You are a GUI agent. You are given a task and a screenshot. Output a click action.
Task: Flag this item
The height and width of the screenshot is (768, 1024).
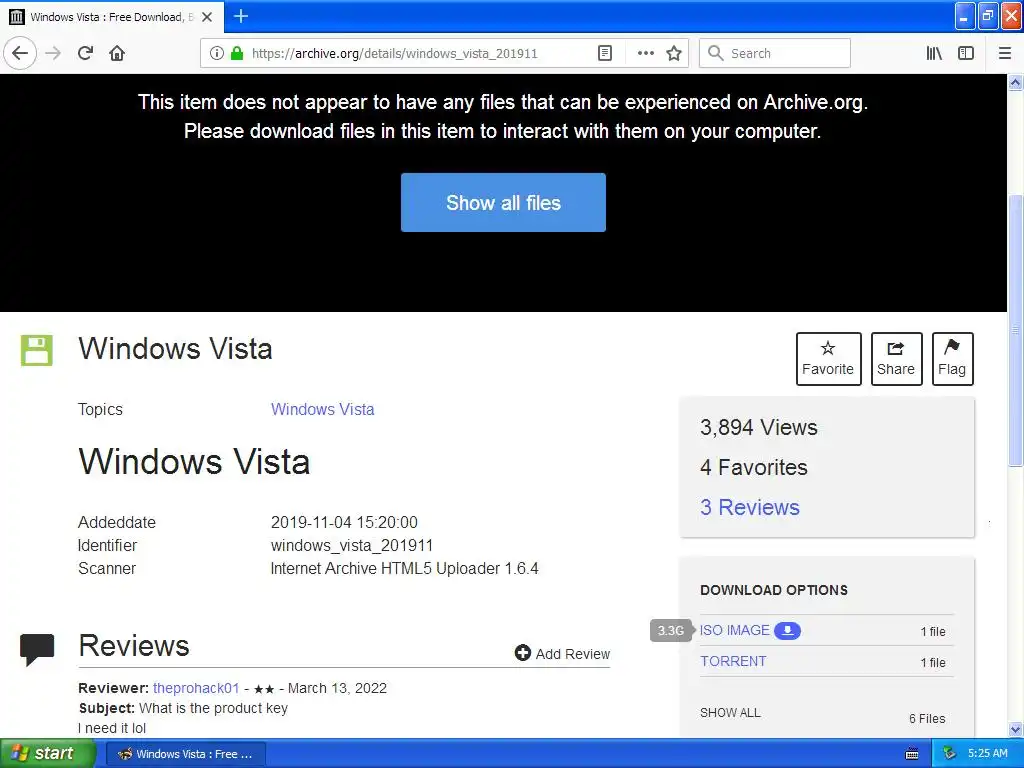pos(953,359)
